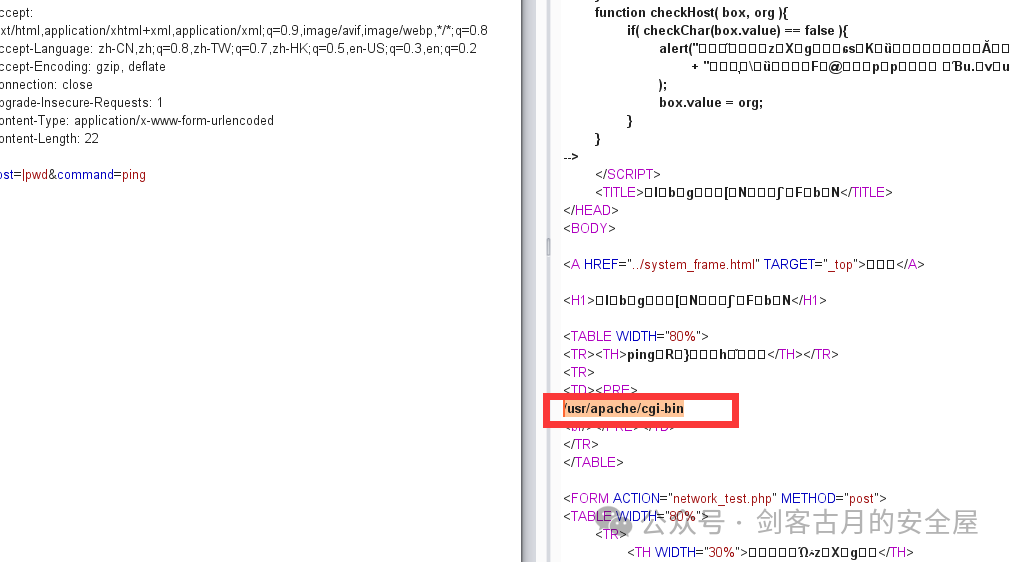Click the METHOD="post" attribute in FORM tag
1010x562 pixels.
click(830, 499)
